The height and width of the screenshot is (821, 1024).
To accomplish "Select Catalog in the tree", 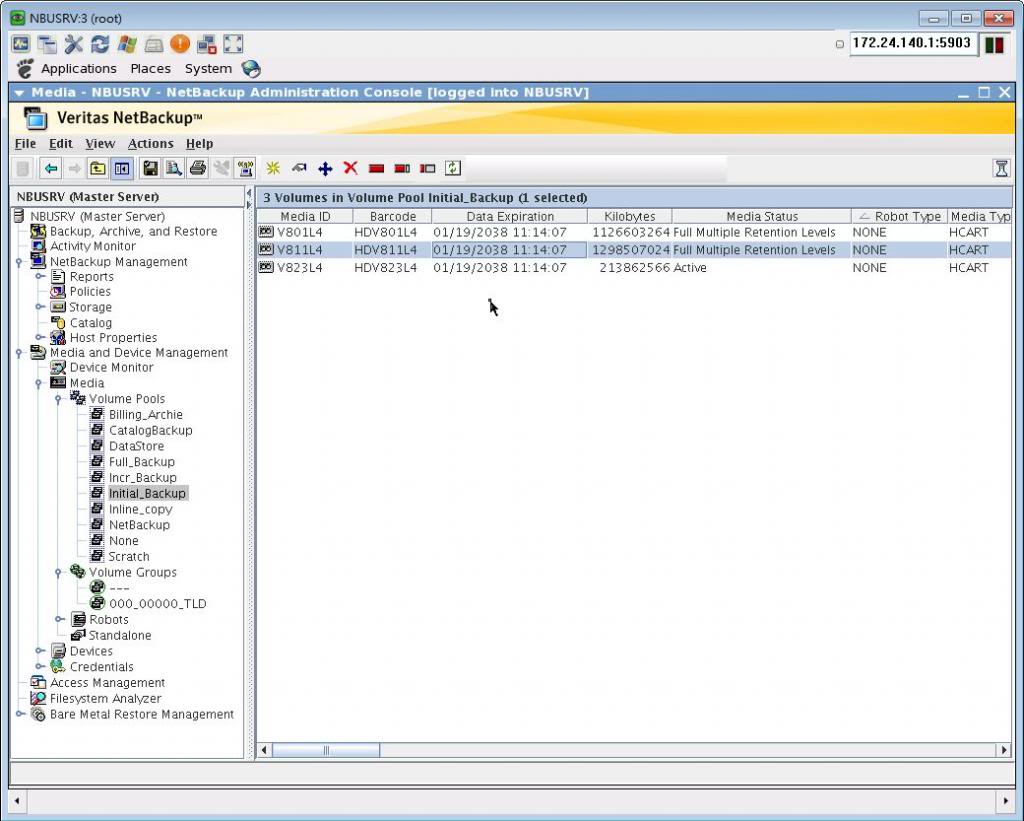I will tap(91, 323).
